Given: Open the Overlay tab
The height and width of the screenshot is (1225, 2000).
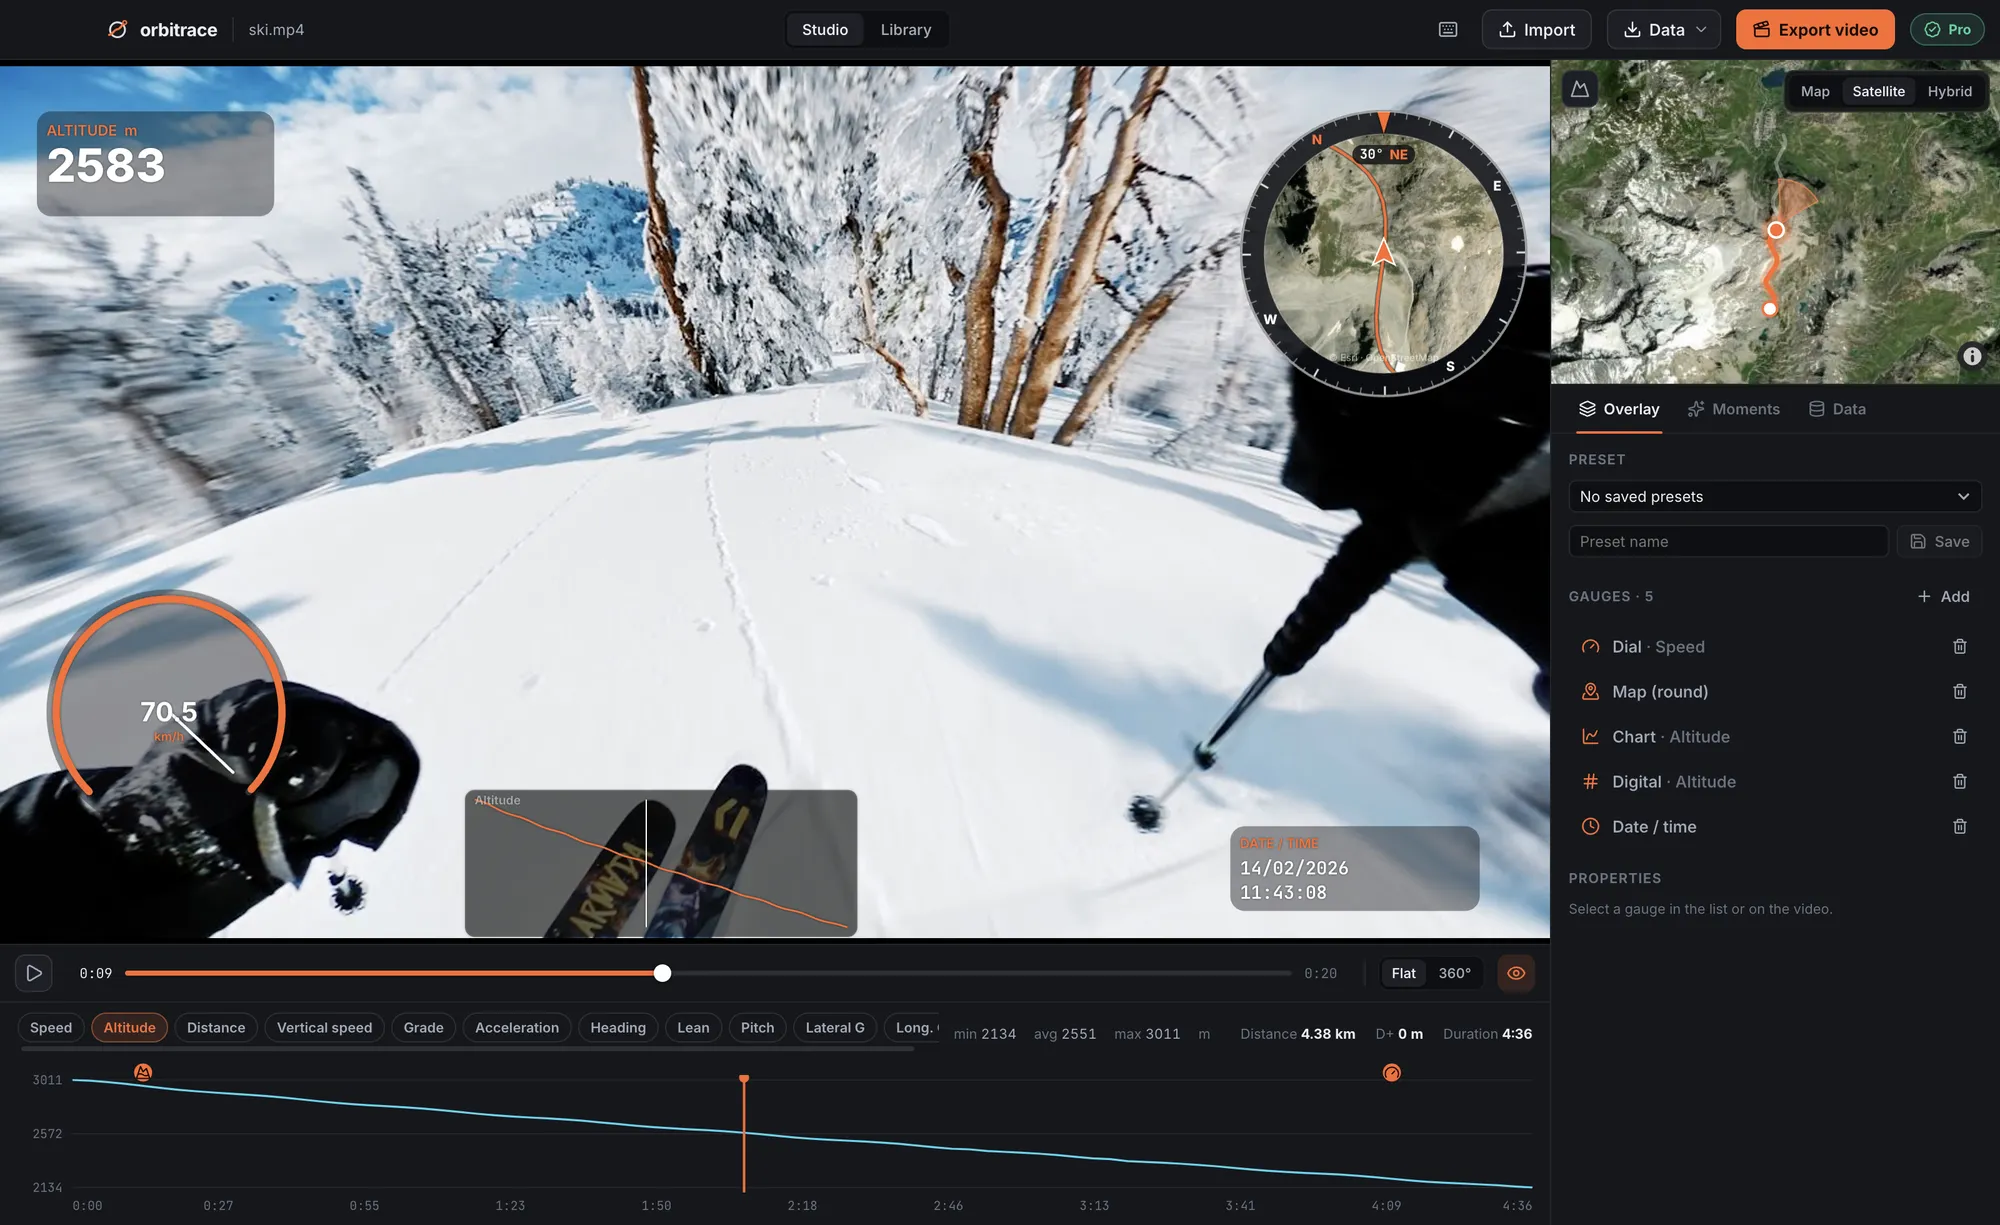Looking at the screenshot, I should point(1619,409).
